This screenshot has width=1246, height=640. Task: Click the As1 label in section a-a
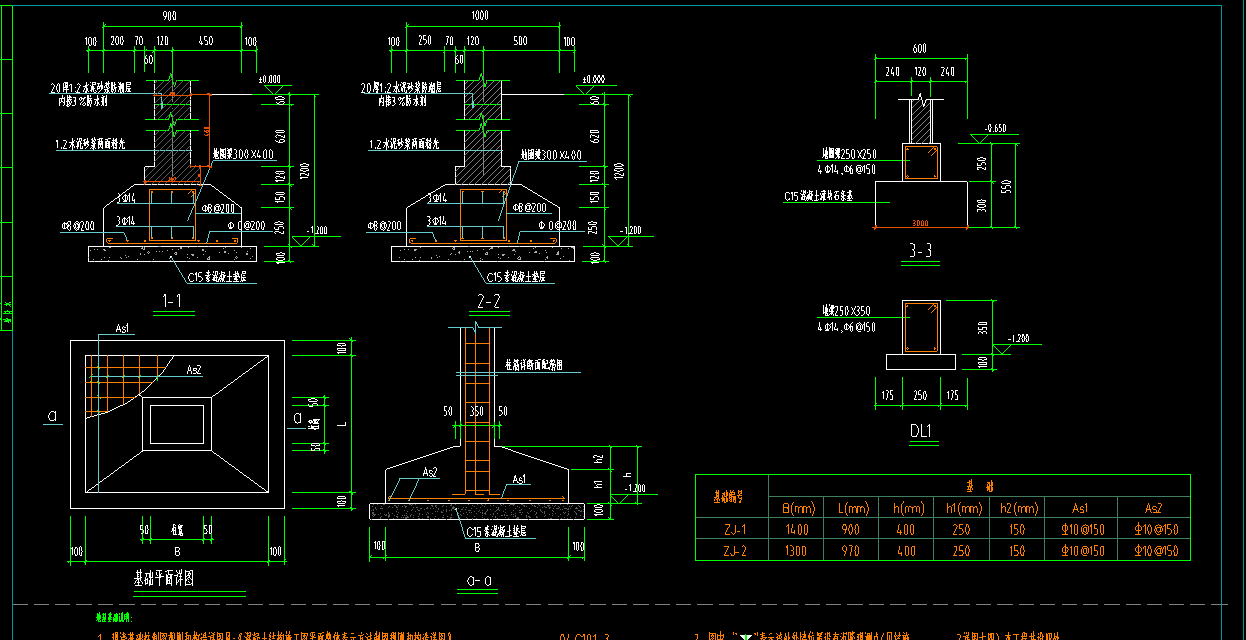pyautogui.click(x=520, y=479)
